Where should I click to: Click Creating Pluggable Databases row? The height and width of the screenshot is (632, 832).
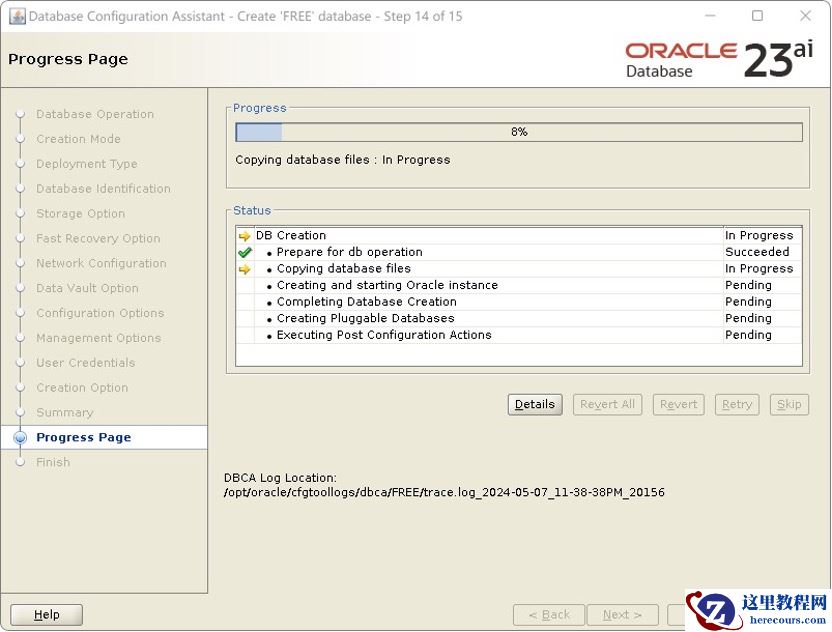click(519, 318)
